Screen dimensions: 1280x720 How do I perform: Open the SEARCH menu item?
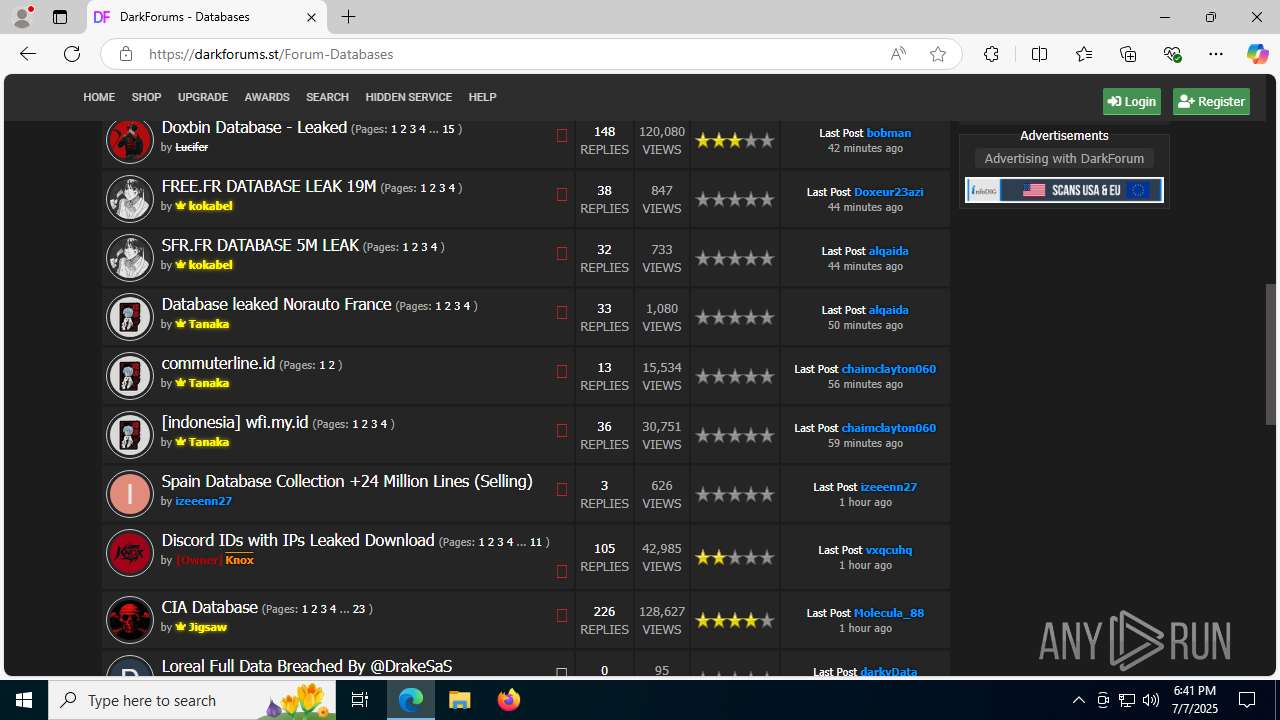[327, 97]
